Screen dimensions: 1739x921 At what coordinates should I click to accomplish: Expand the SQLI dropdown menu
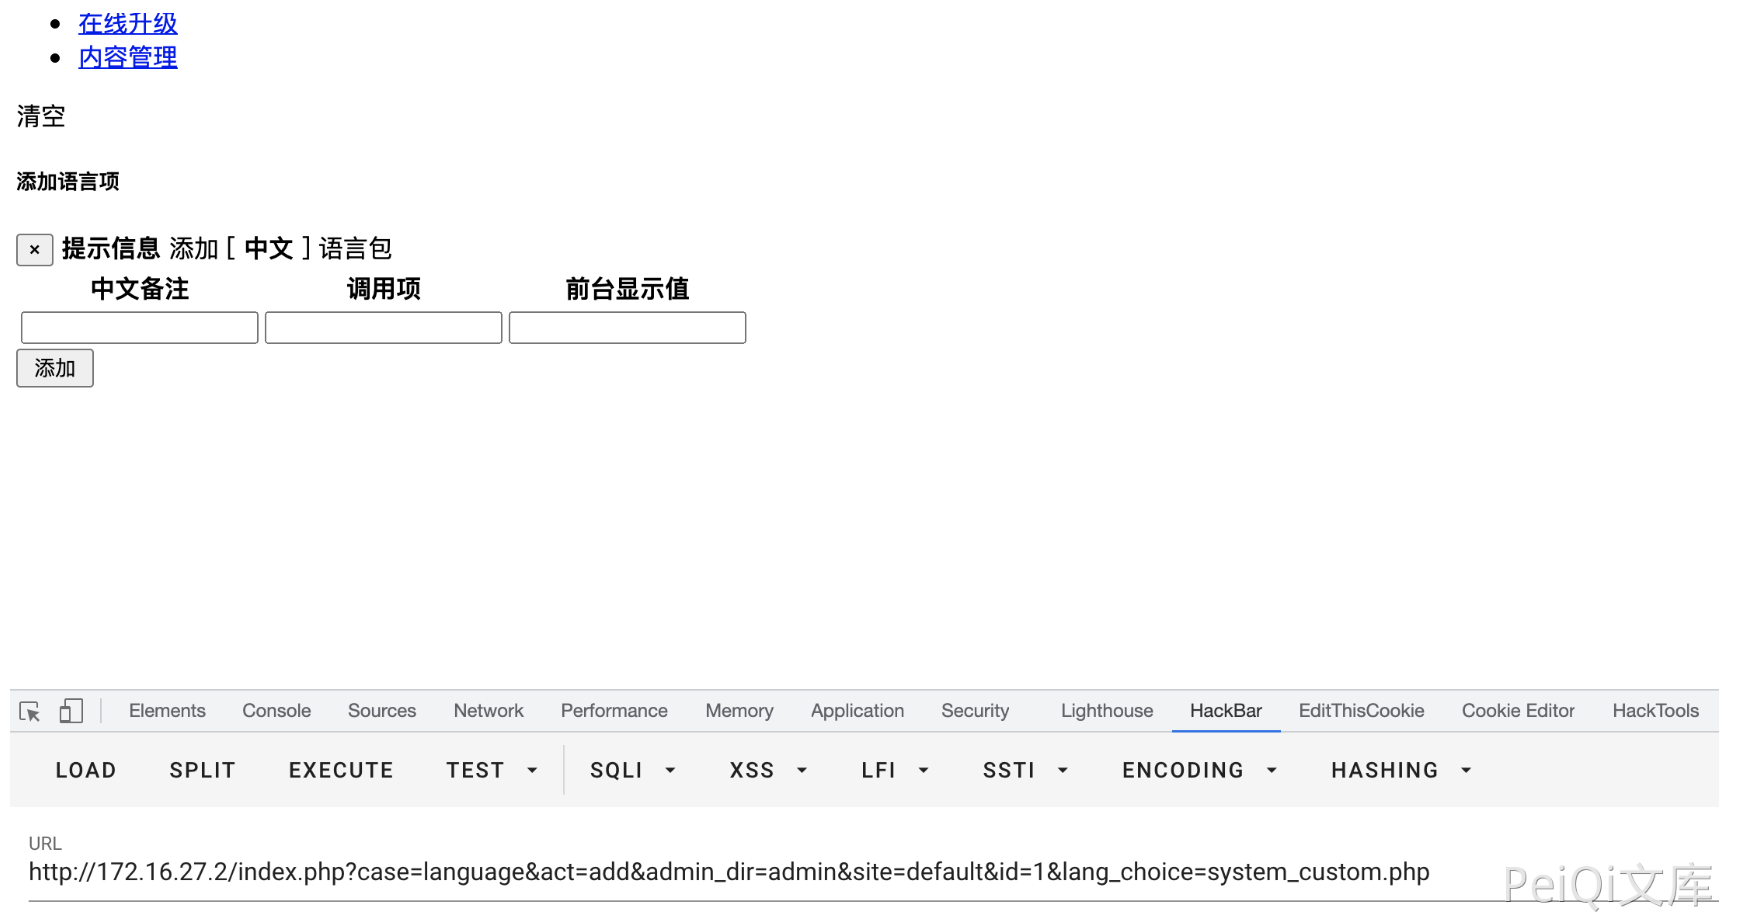(633, 770)
